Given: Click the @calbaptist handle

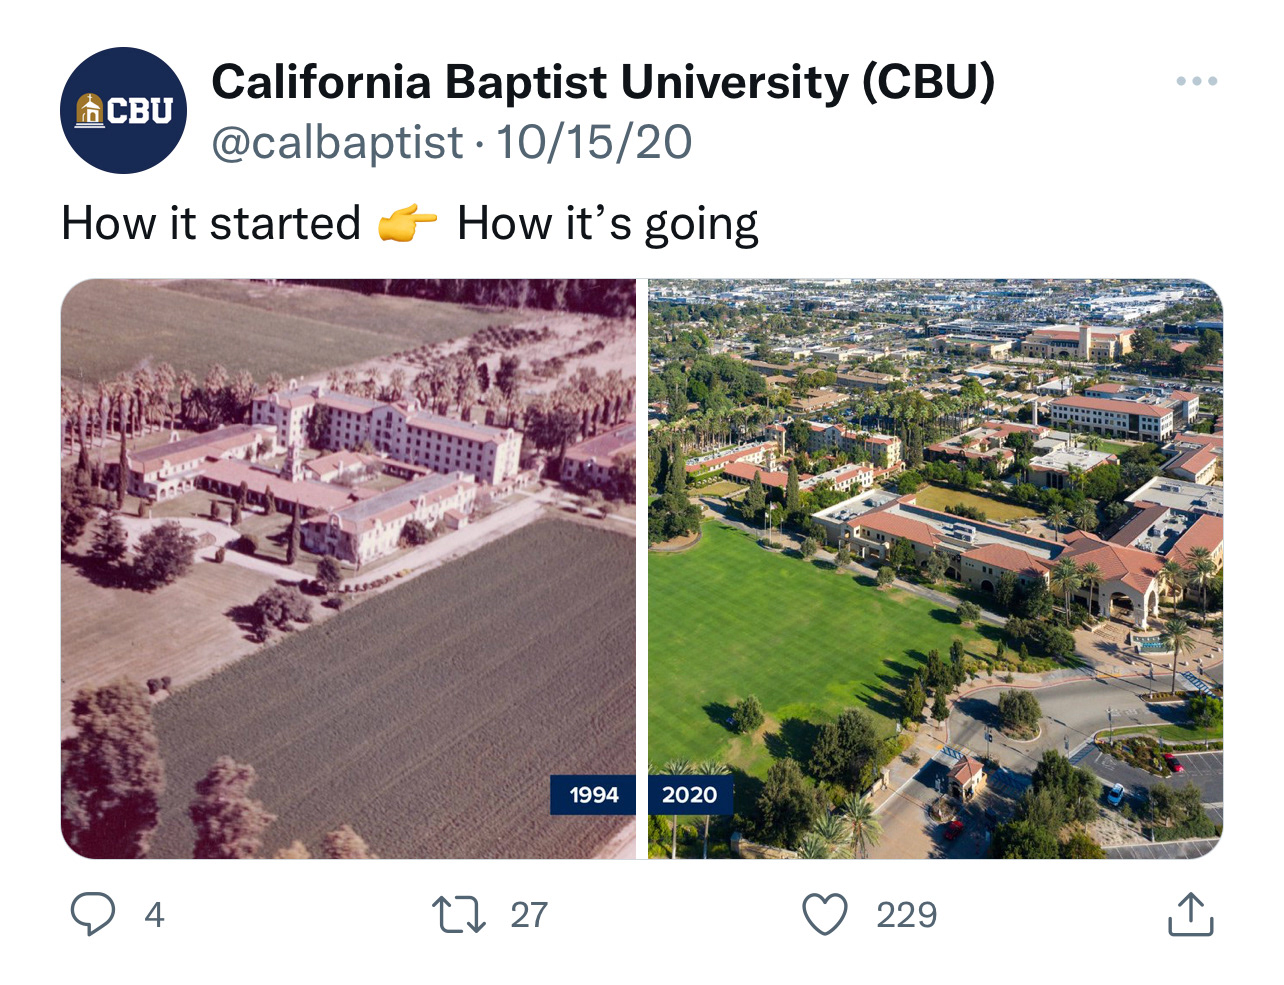Looking at the screenshot, I should [x=337, y=142].
